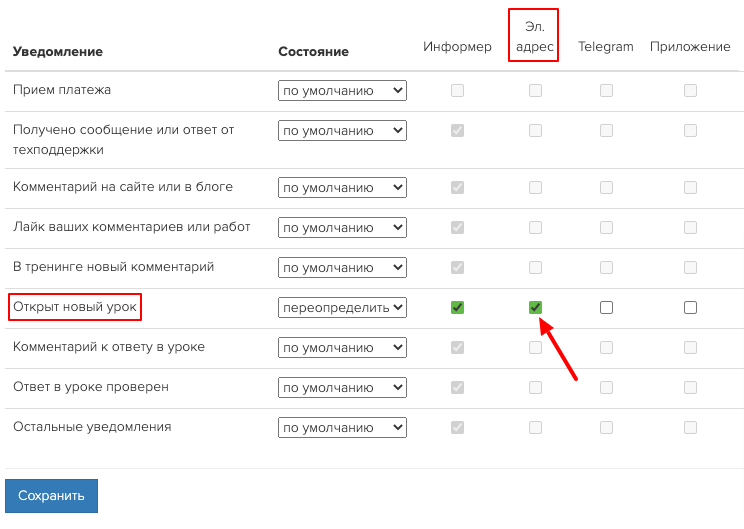Enable Приложение for Открыт новый урок
The image size is (744, 529).
pyautogui.click(x=690, y=307)
